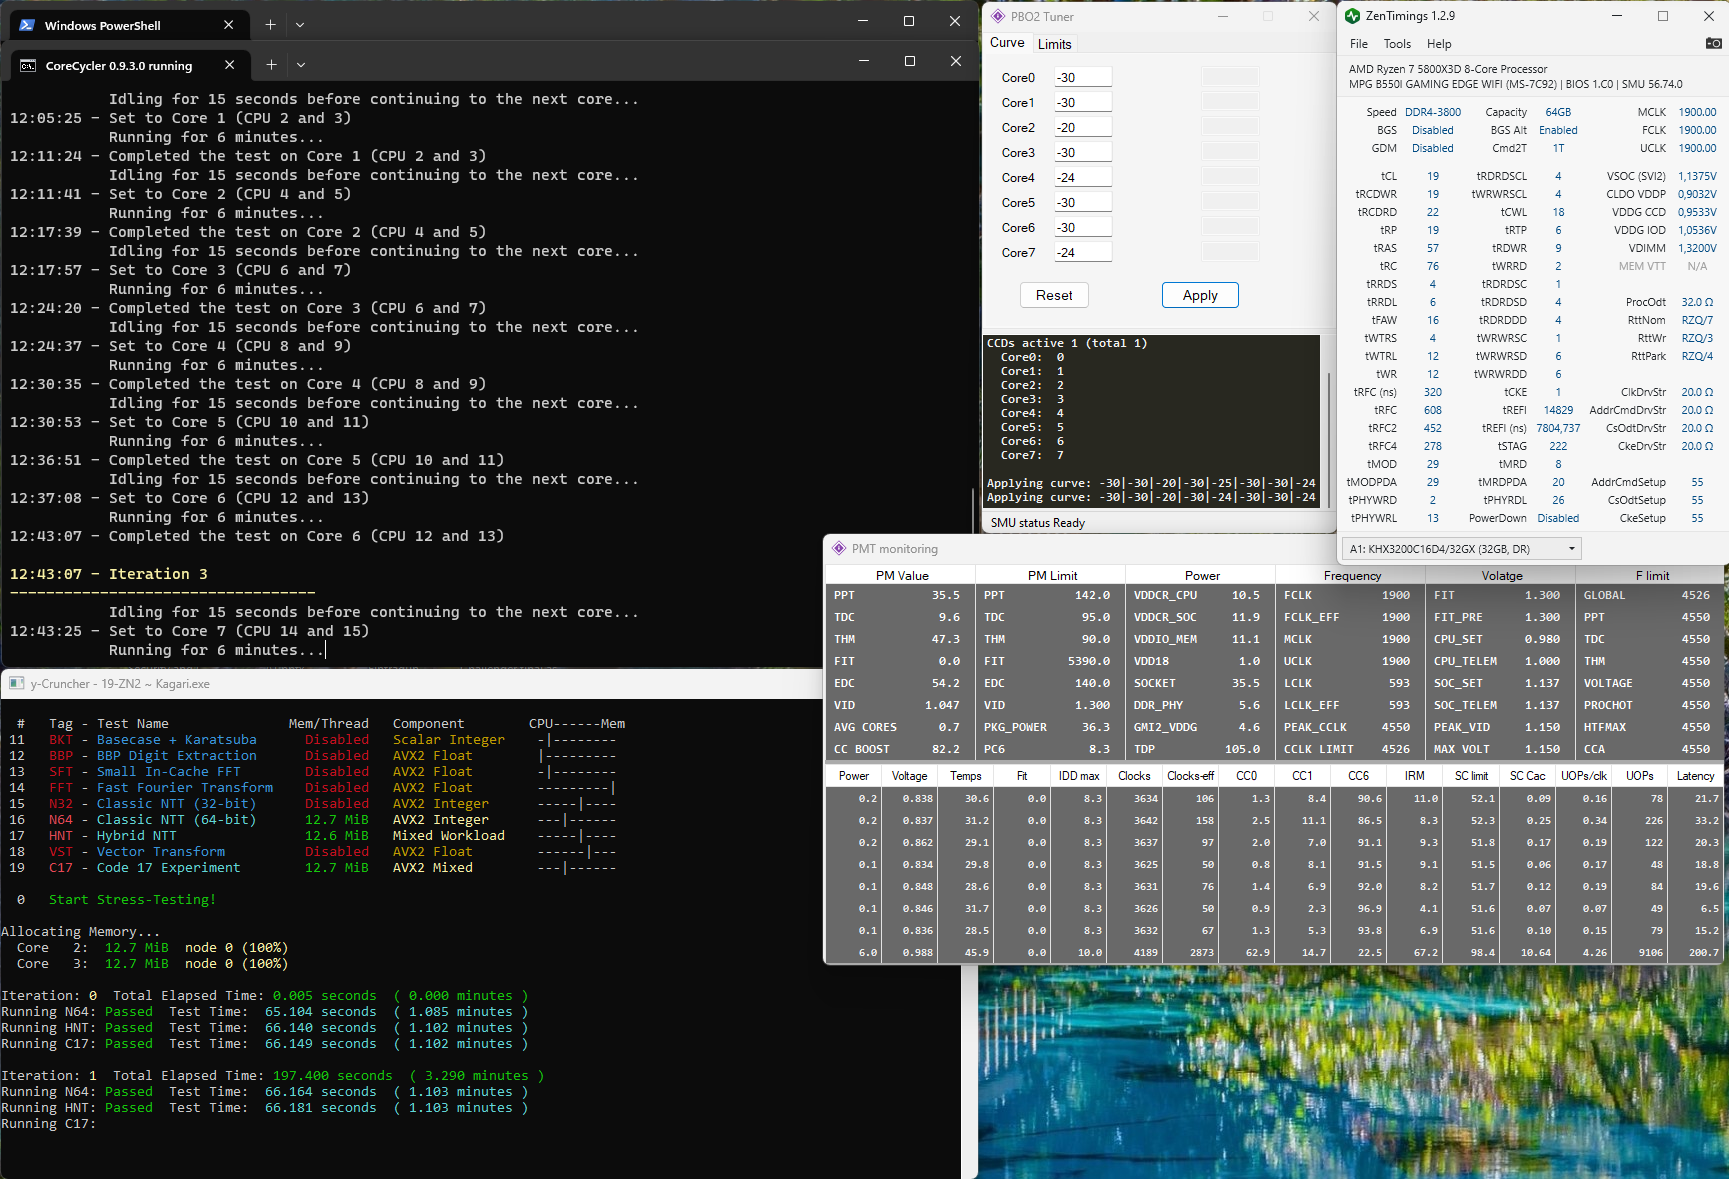The width and height of the screenshot is (1729, 1179).
Task: Close the PBO2 Tuner window
Action: tap(1314, 16)
